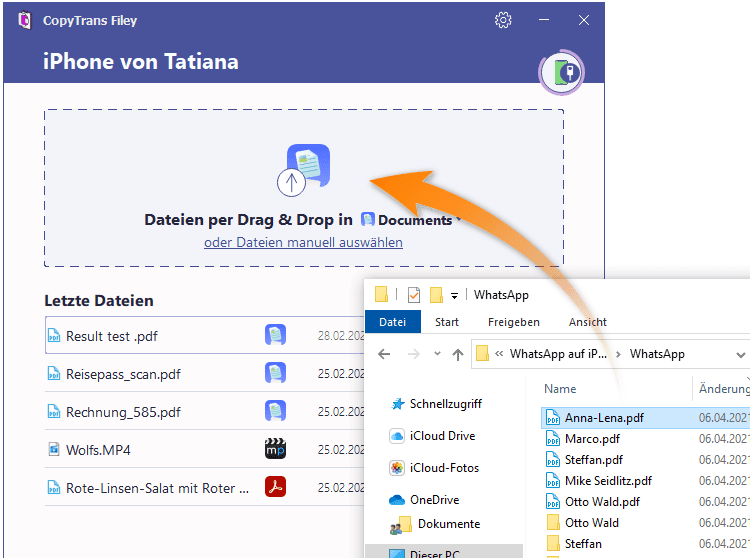The height and width of the screenshot is (558, 750).
Task: Click the new folder quick access toolbar icon
Action: coord(436,295)
